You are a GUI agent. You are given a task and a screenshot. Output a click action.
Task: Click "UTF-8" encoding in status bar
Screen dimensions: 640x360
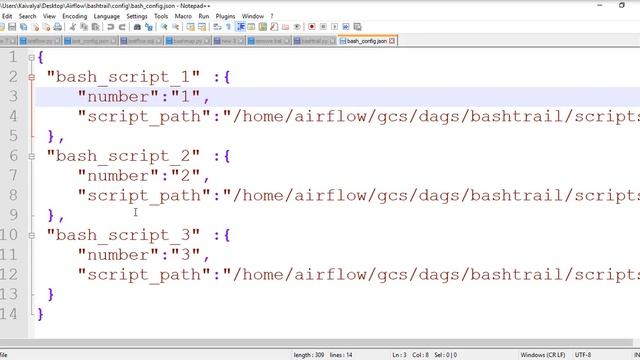click(x=583, y=355)
